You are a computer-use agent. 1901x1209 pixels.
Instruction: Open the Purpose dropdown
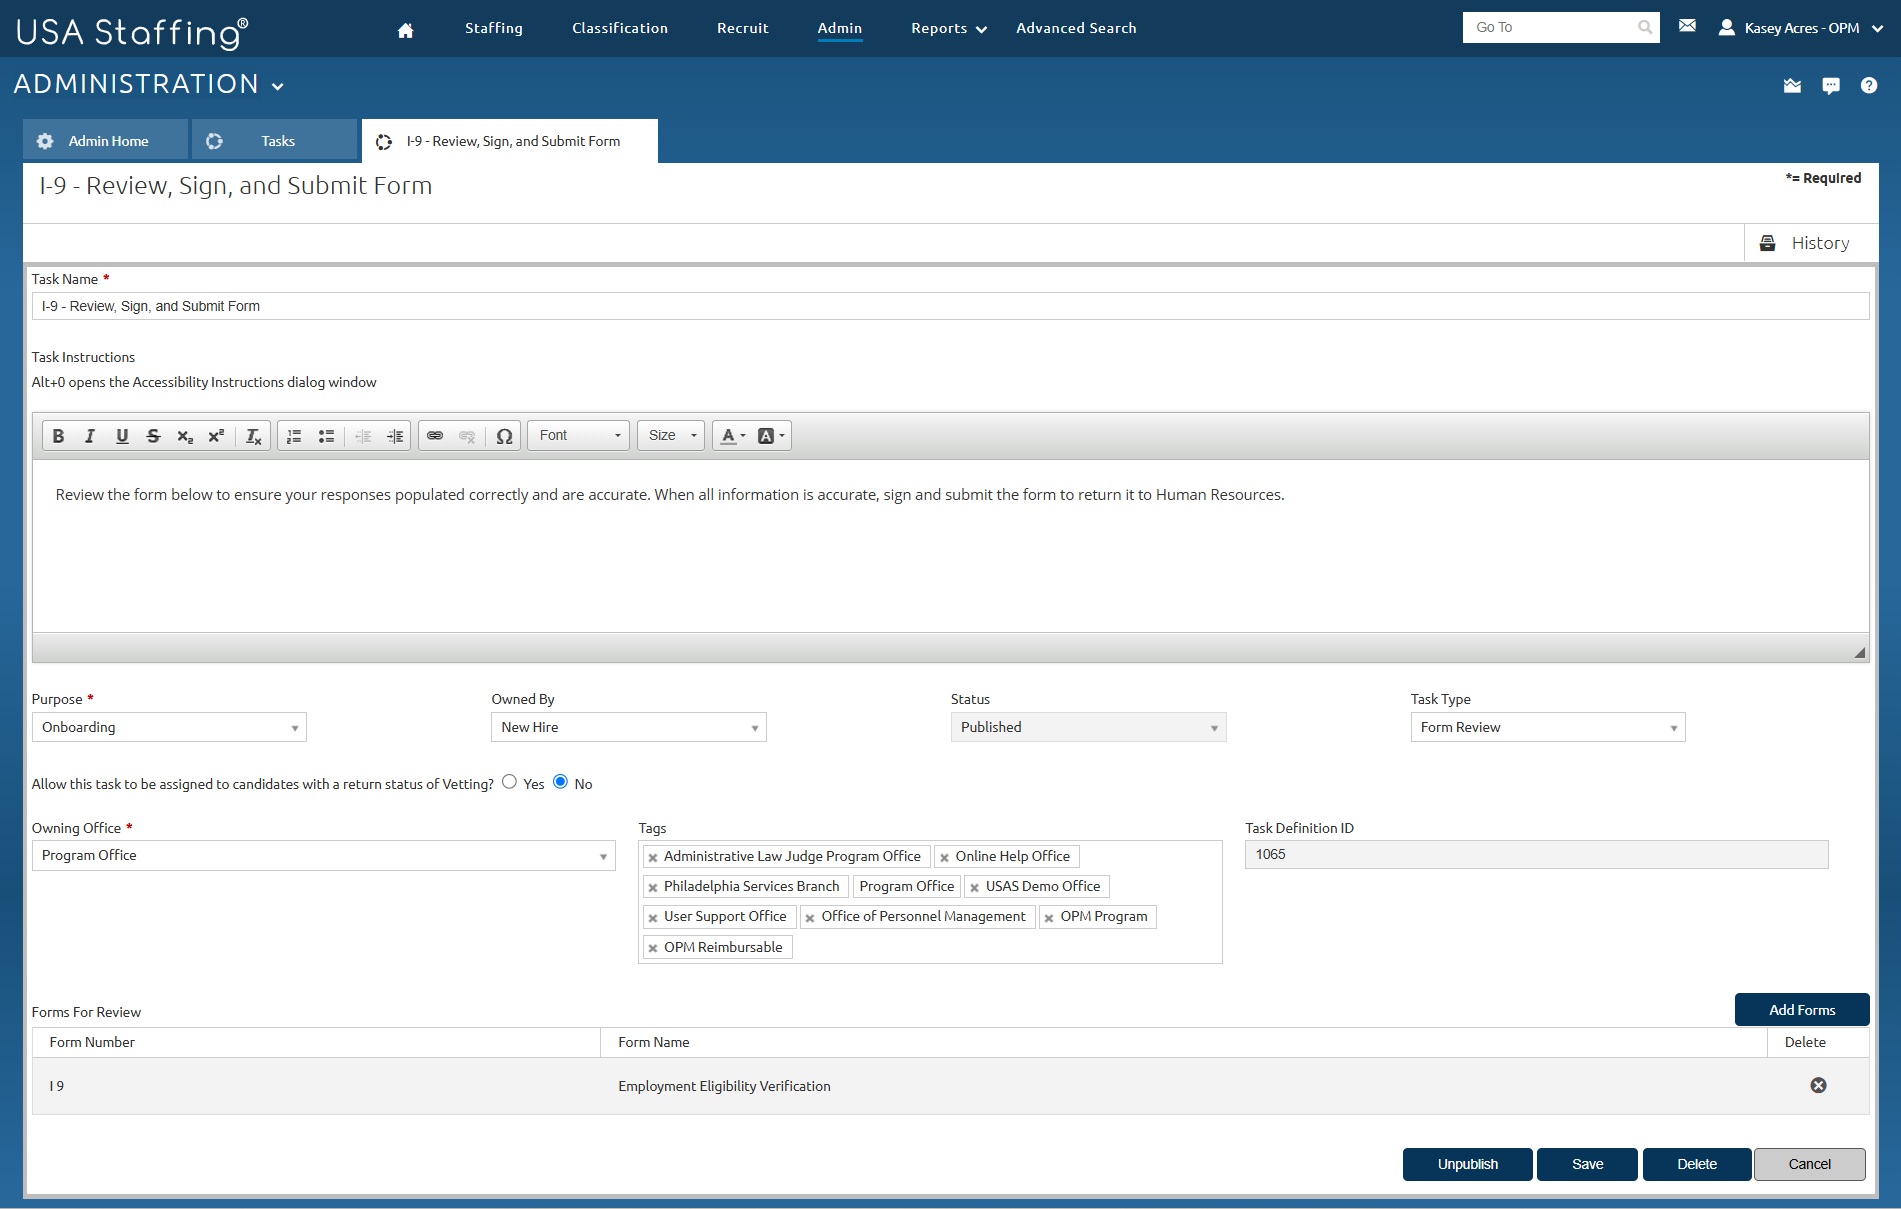pyautogui.click(x=168, y=727)
